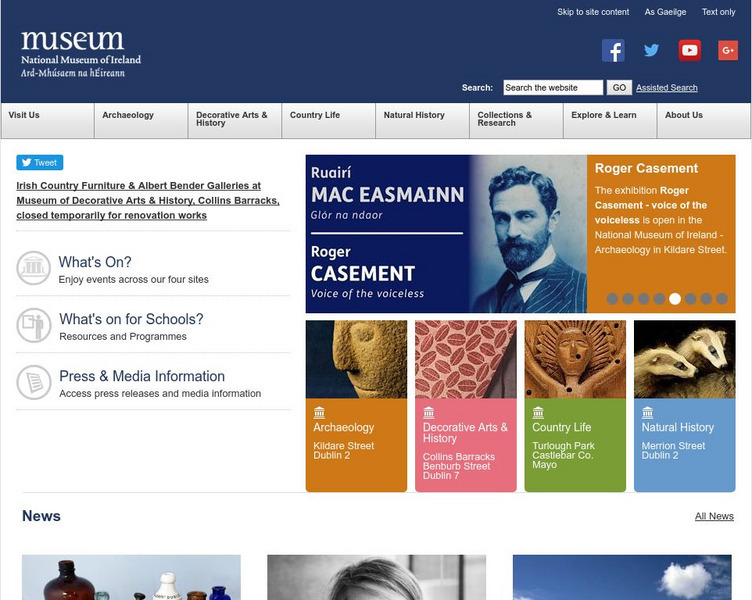The width and height of the screenshot is (752, 600).
Task: Open Decorative Arts & History card title
Action: pos(465,433)
